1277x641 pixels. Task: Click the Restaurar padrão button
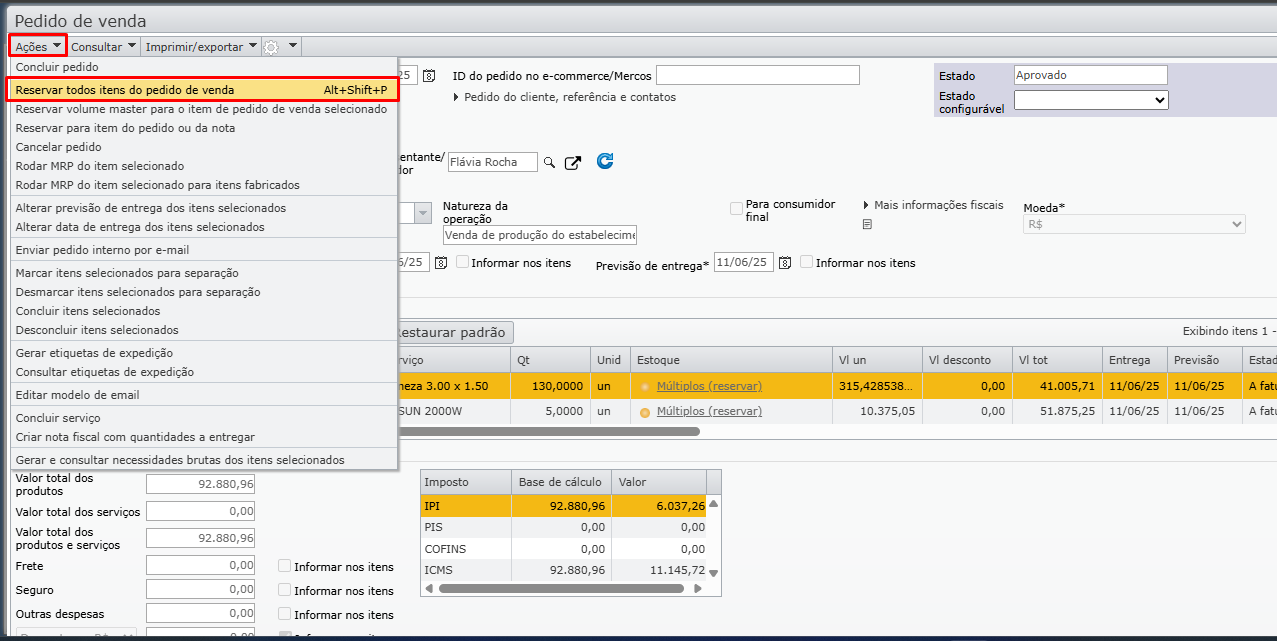point(453,332)
